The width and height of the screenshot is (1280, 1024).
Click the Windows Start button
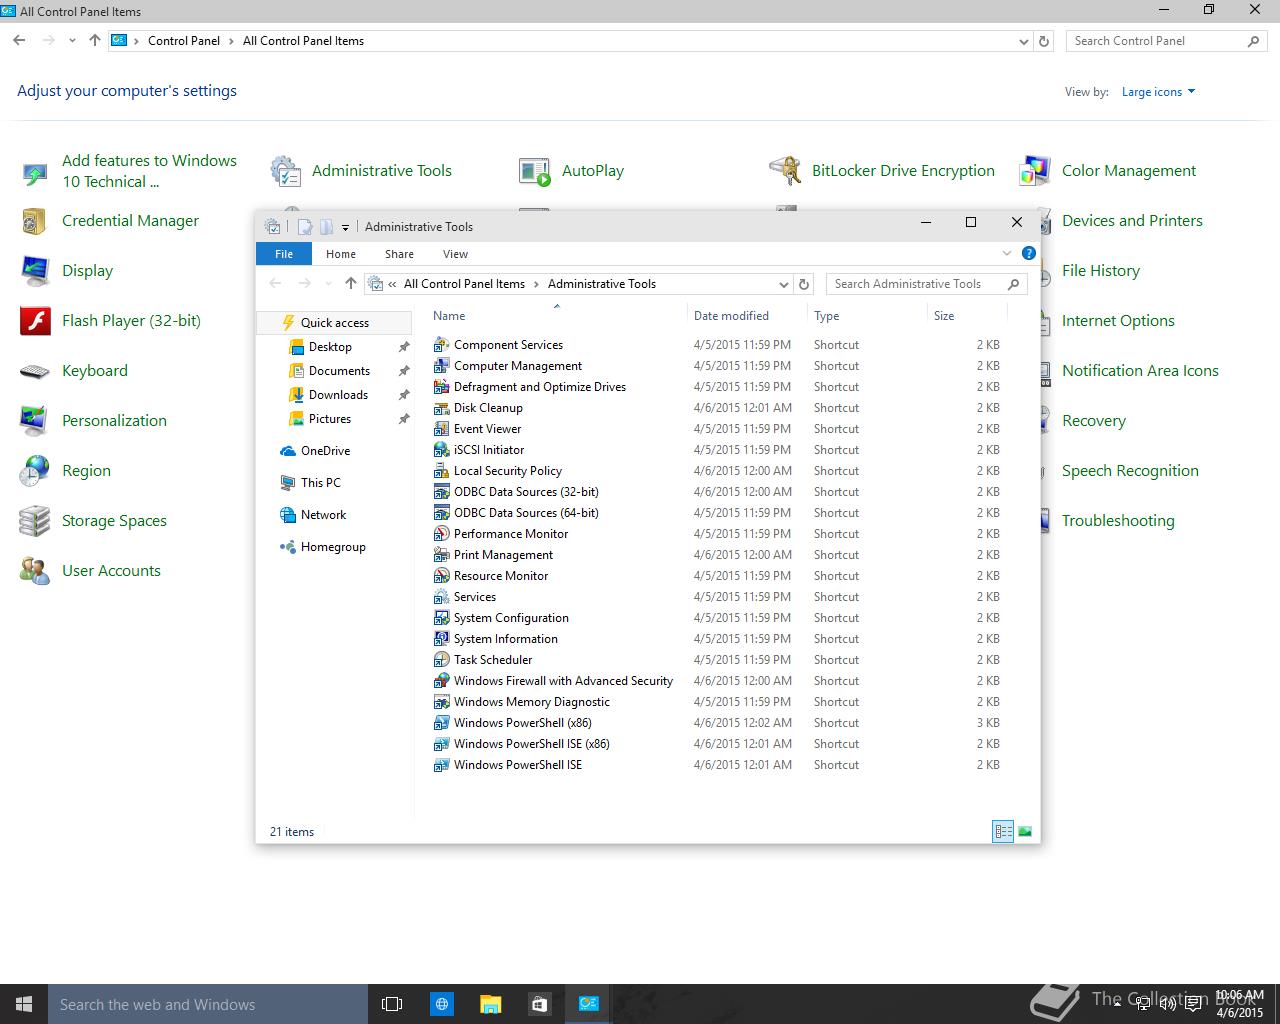24,1004
